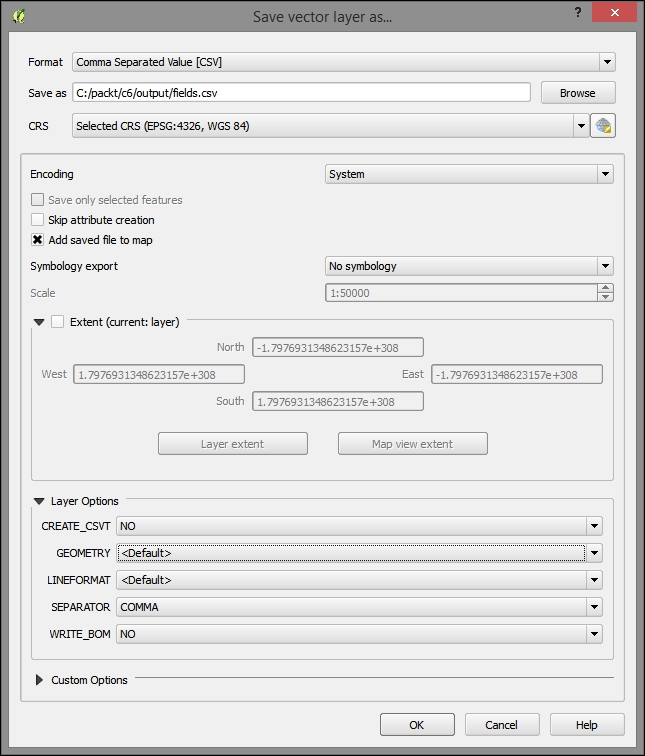This screenshot has width=645, height=756.
Task: Open the LINEFORMAT dropdown
Action: coord(359,580)
